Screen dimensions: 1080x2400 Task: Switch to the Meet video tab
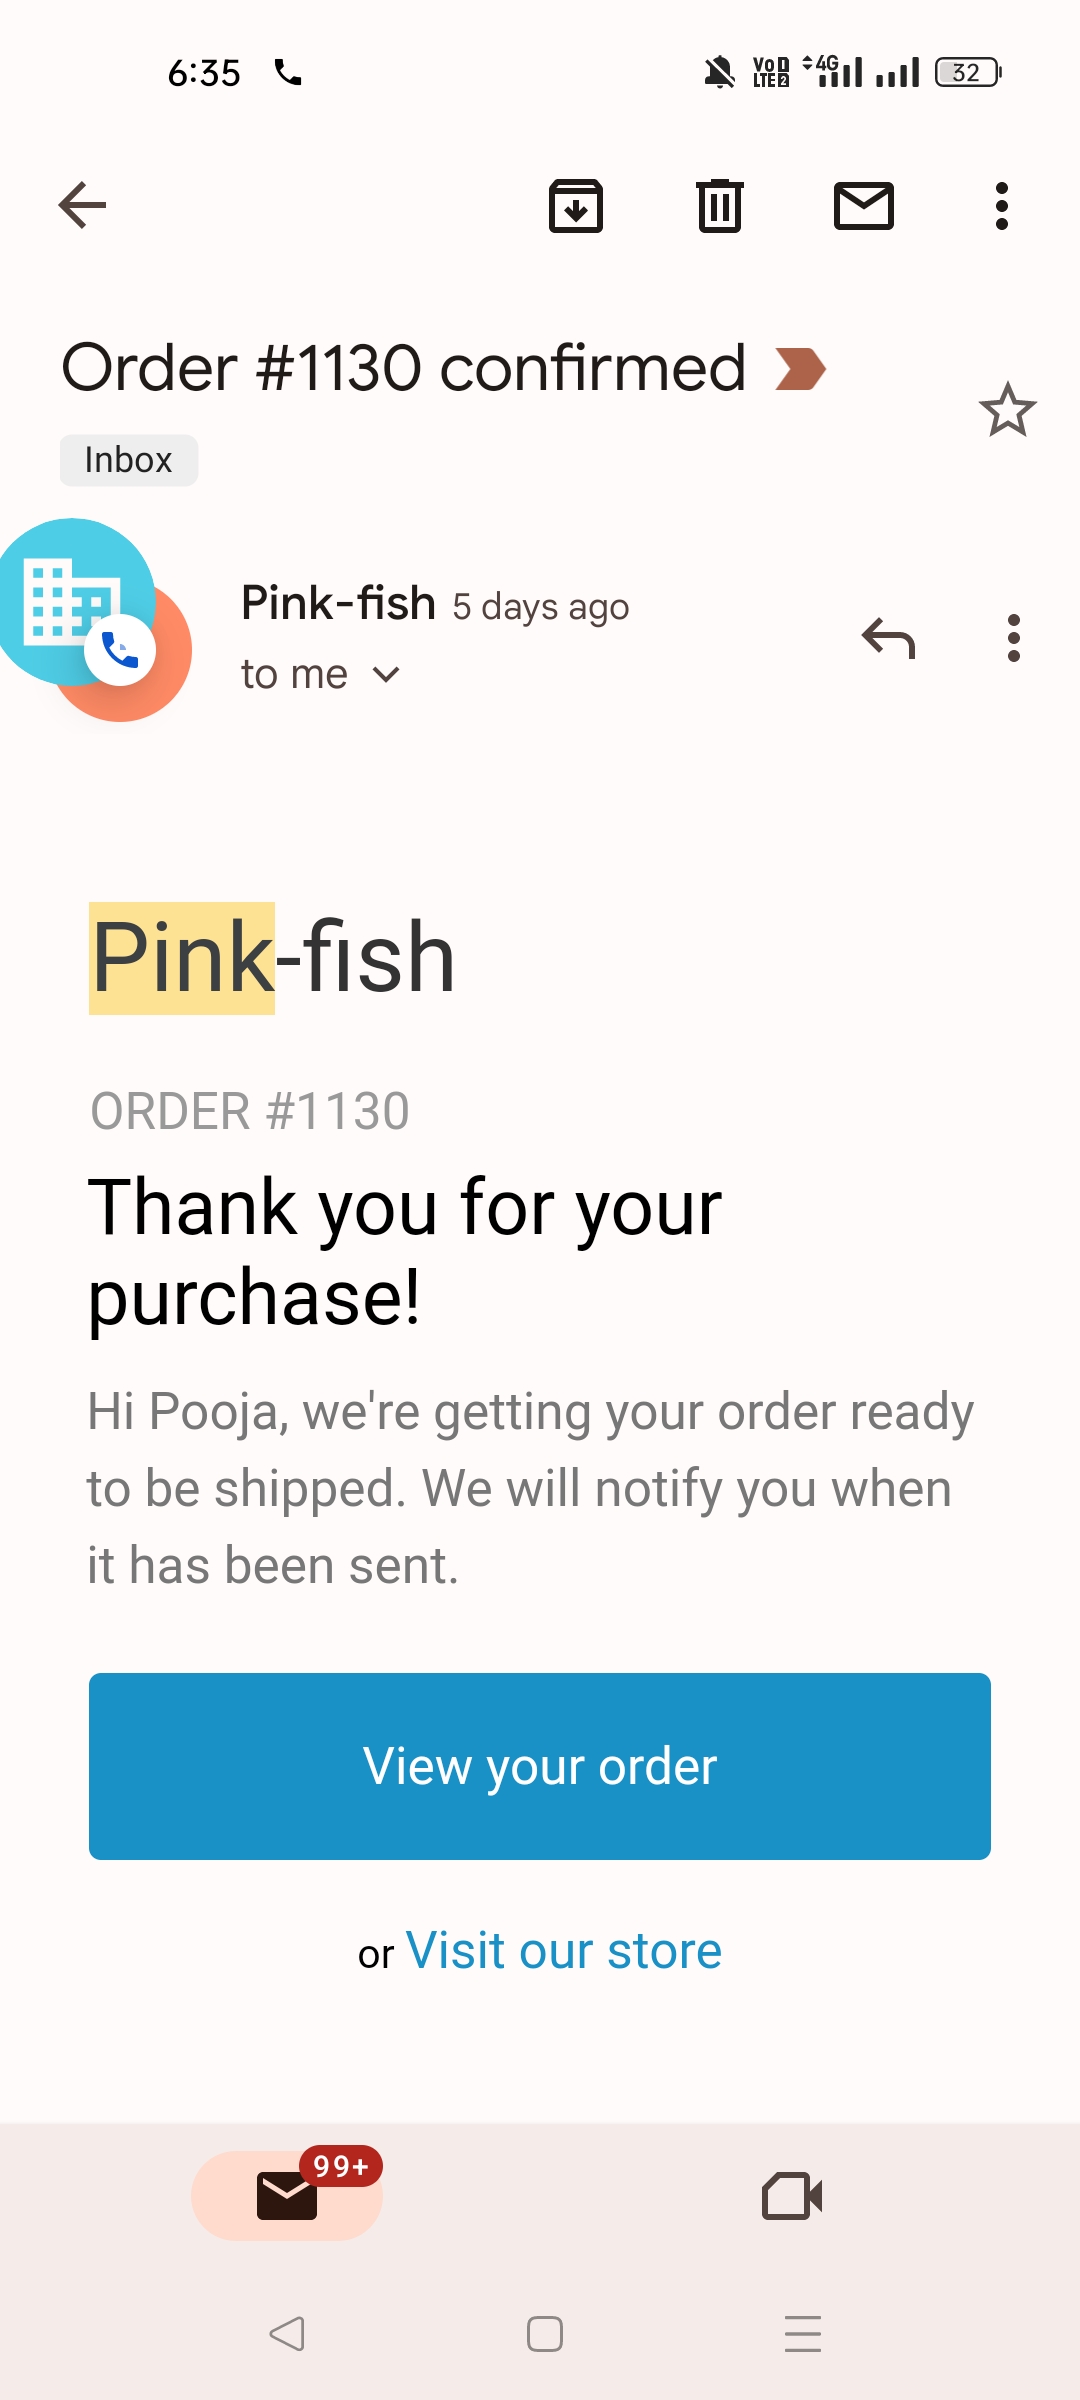792,2196
